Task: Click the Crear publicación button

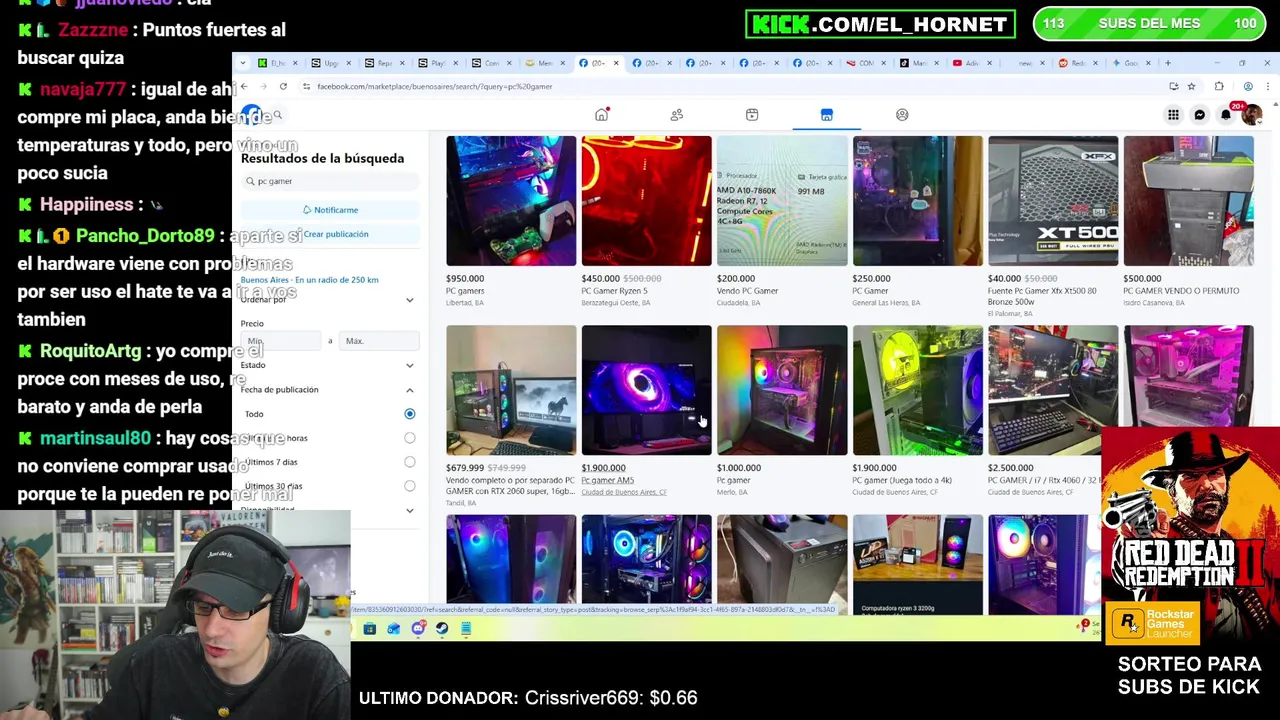Action: point(330,234)
